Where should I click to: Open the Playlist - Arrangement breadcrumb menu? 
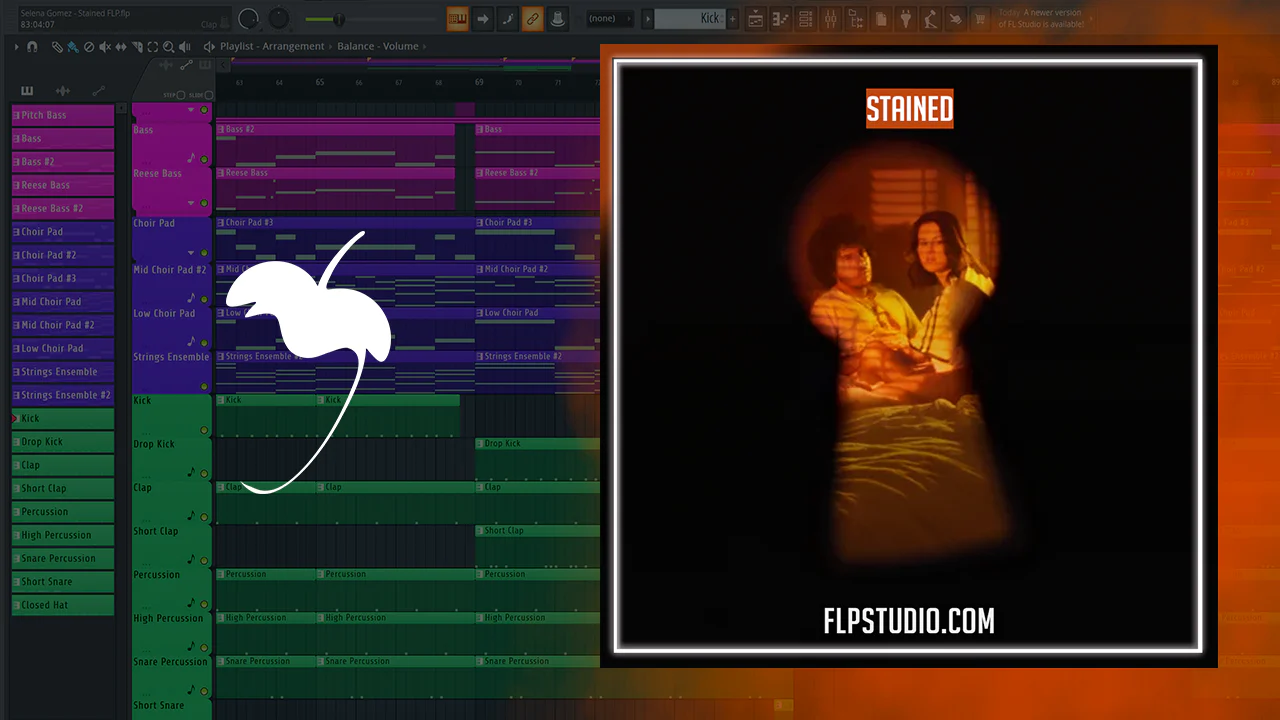point(272,46)
